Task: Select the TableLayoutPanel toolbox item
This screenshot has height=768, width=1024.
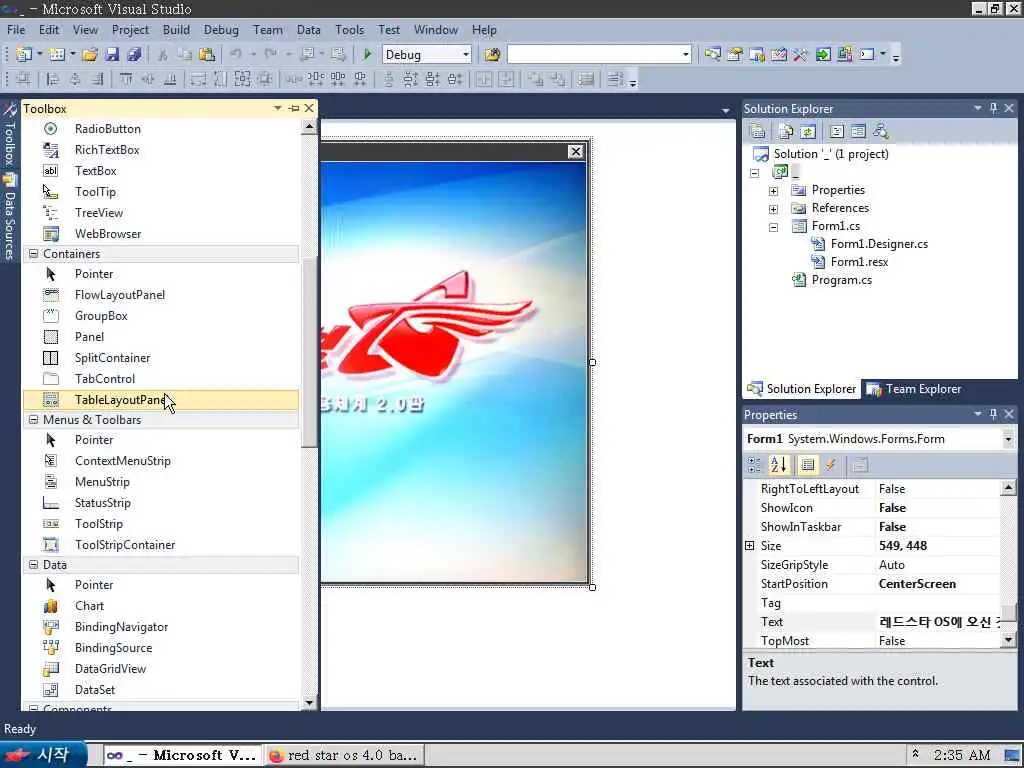Action: coord(161,400)
